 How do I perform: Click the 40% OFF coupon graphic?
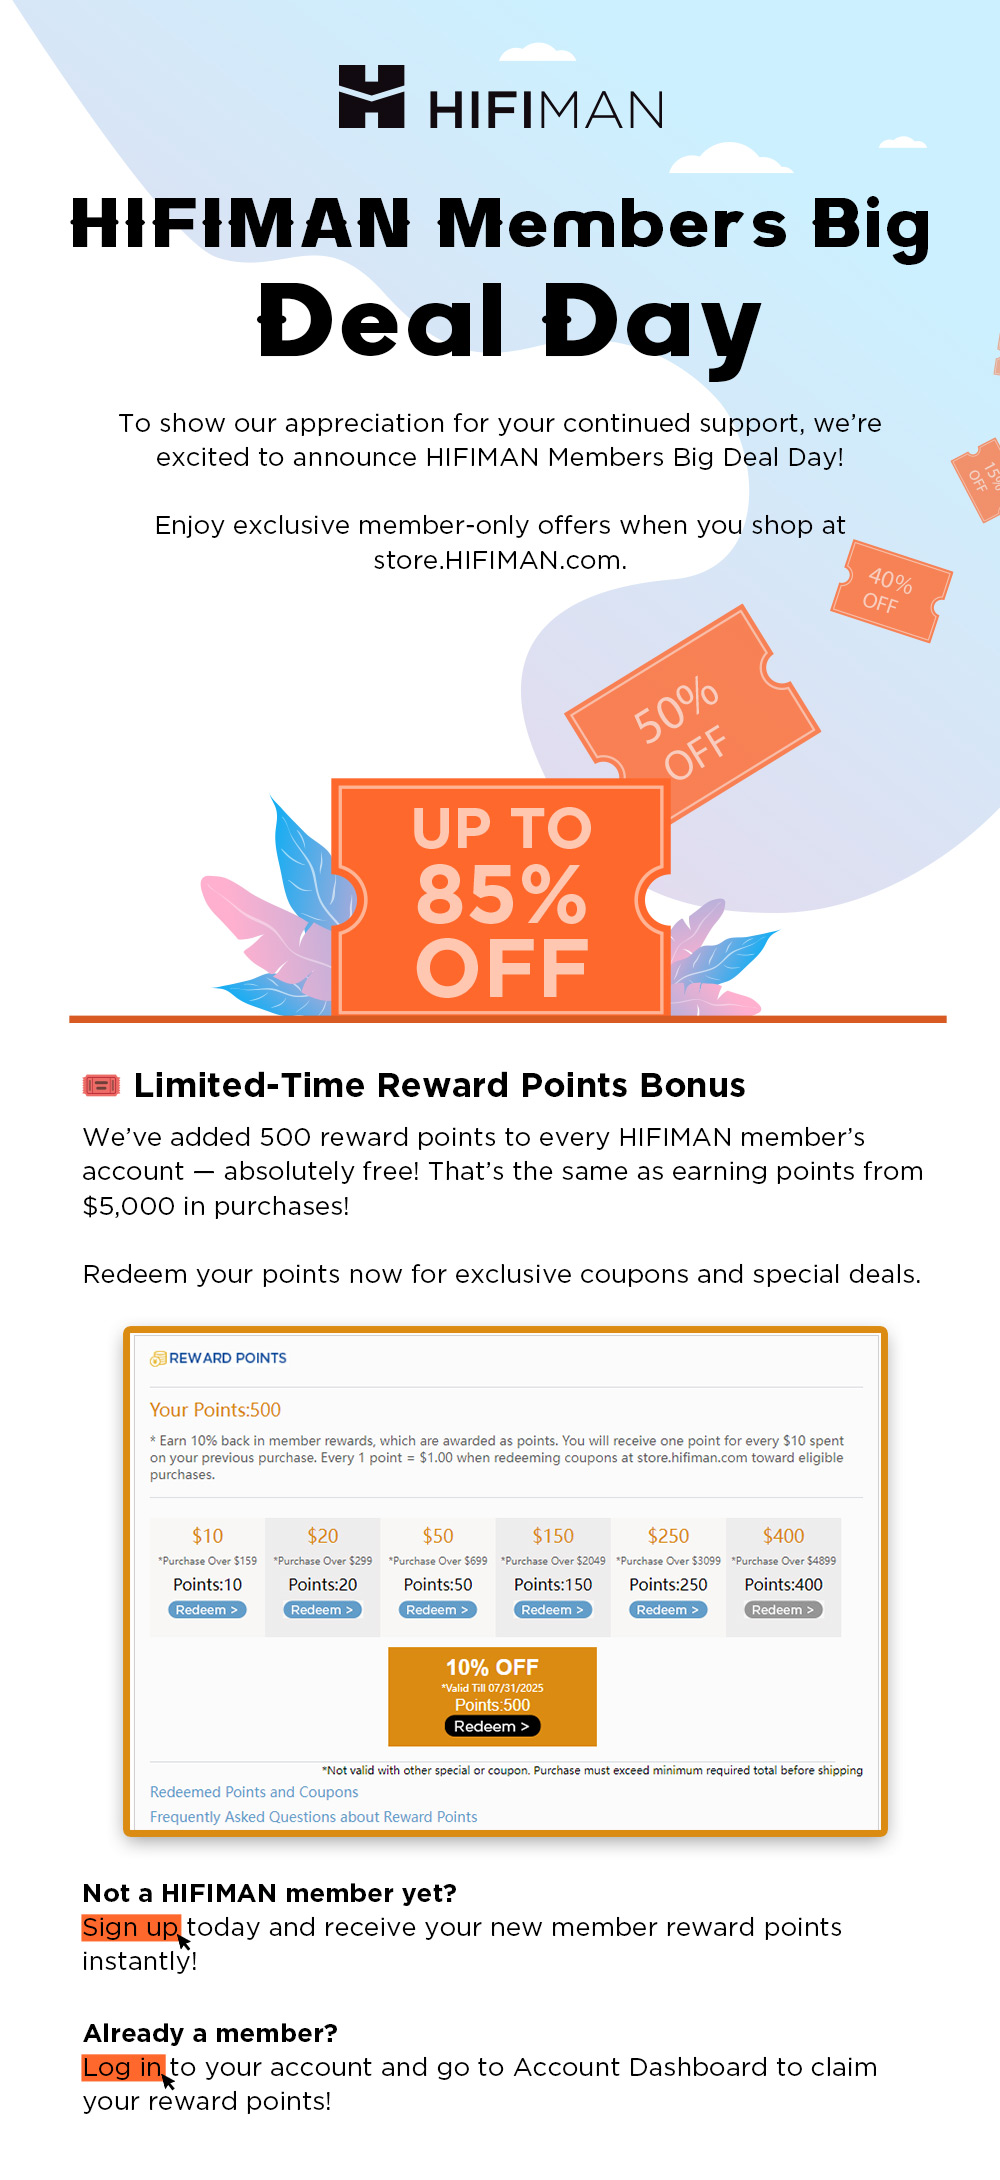(x=890, y=591)
